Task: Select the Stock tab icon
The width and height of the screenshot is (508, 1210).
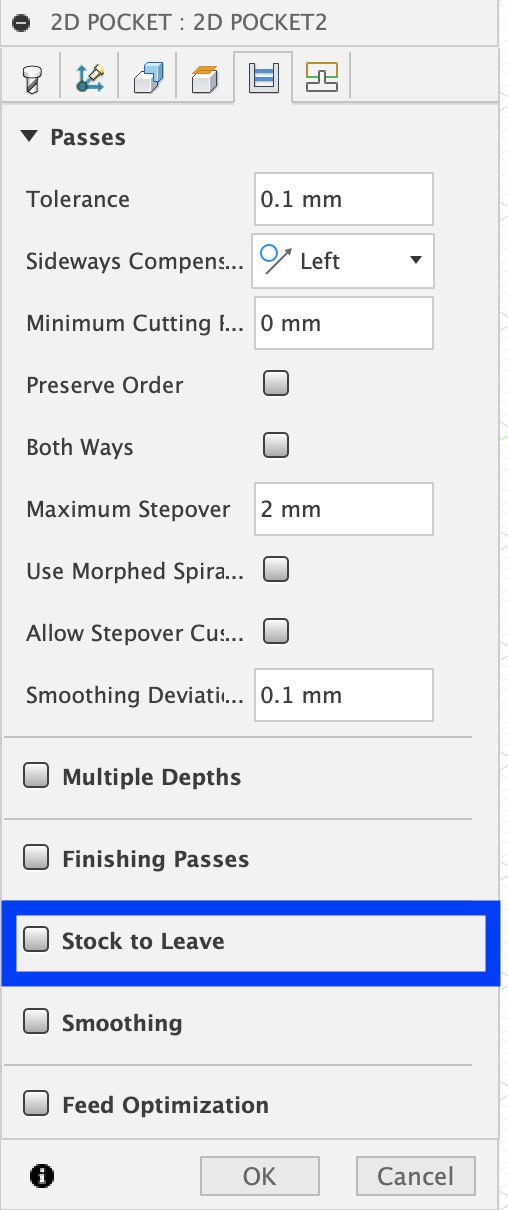Action: [203, 77]
